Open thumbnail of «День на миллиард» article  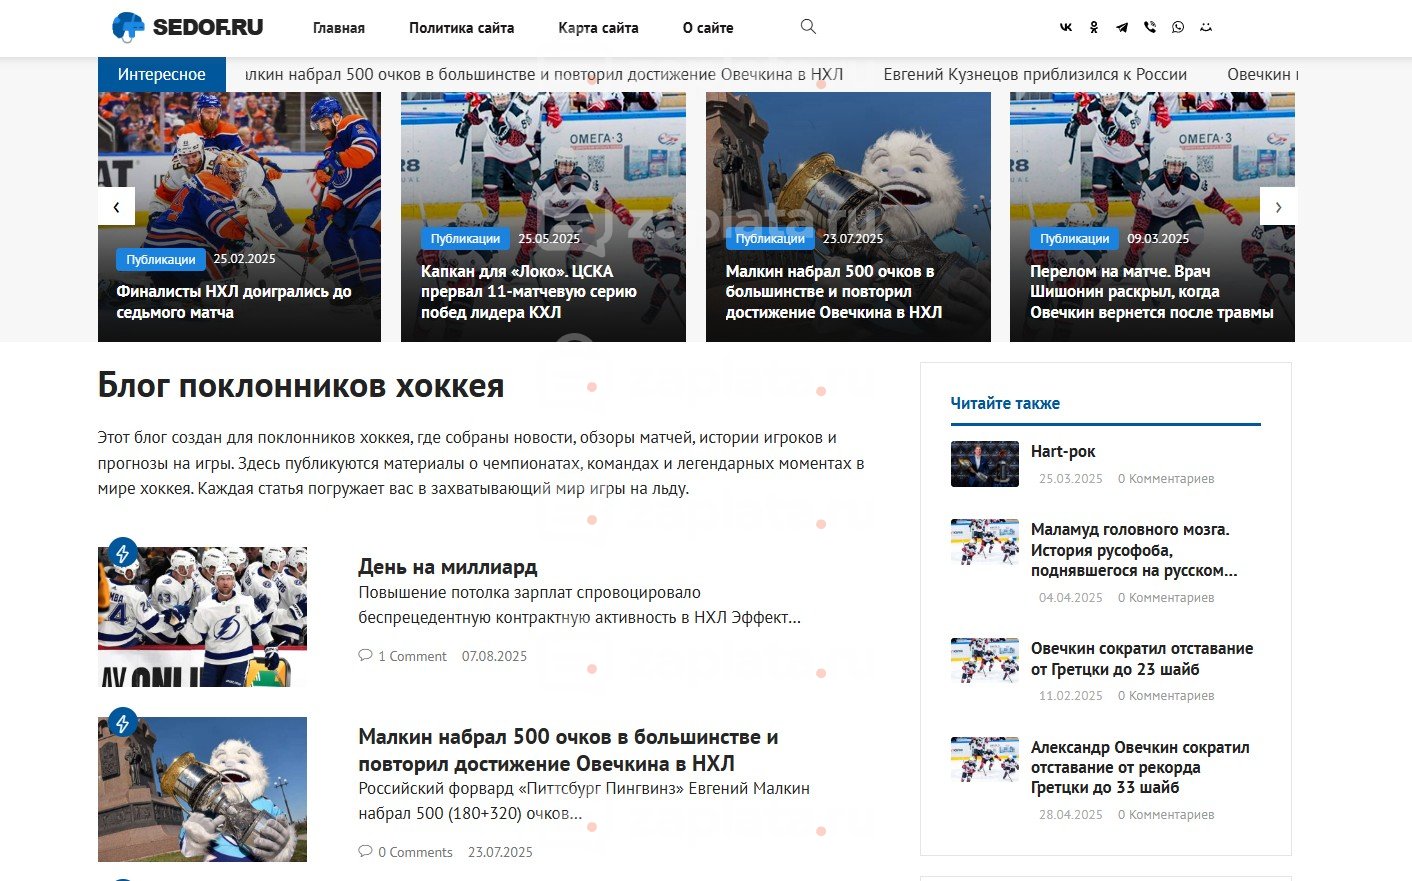point(202,616)
